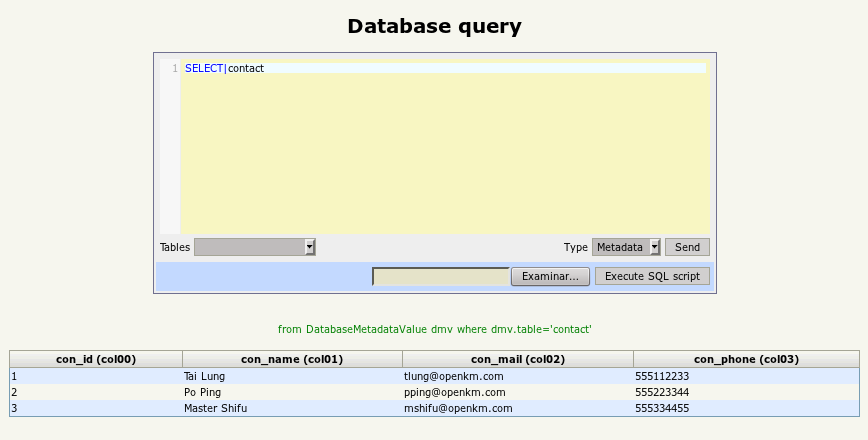Click the Send button
This screenshot has height=440, width=868.
687,247
